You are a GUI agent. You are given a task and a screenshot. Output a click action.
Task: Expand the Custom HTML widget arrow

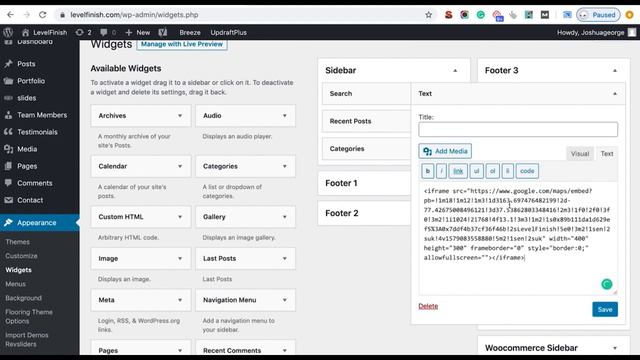point(180,217)
